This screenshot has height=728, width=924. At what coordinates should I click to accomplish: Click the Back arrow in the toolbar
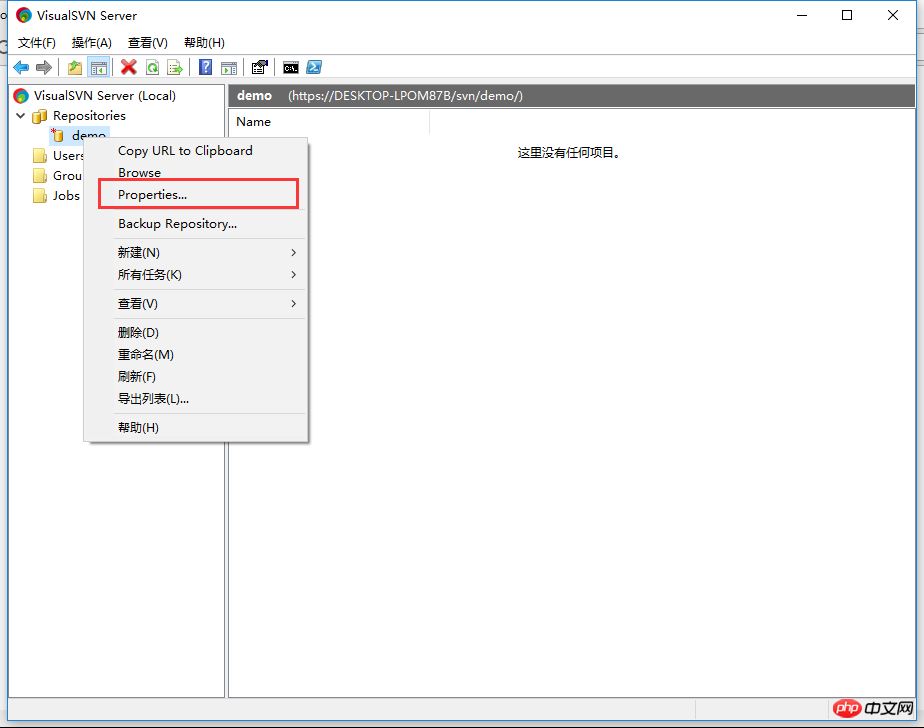click(x=21, y=68)
